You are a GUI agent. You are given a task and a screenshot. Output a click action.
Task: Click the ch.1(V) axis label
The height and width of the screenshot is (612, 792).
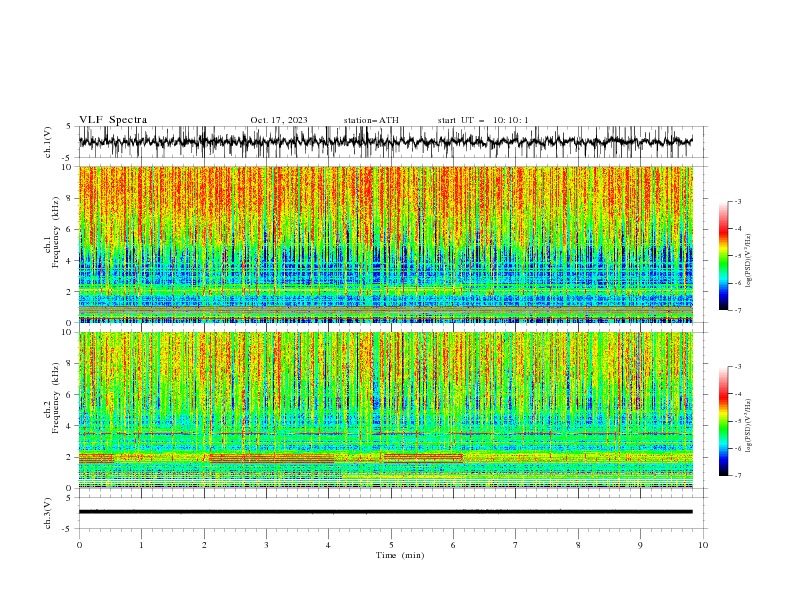point(48,142)
